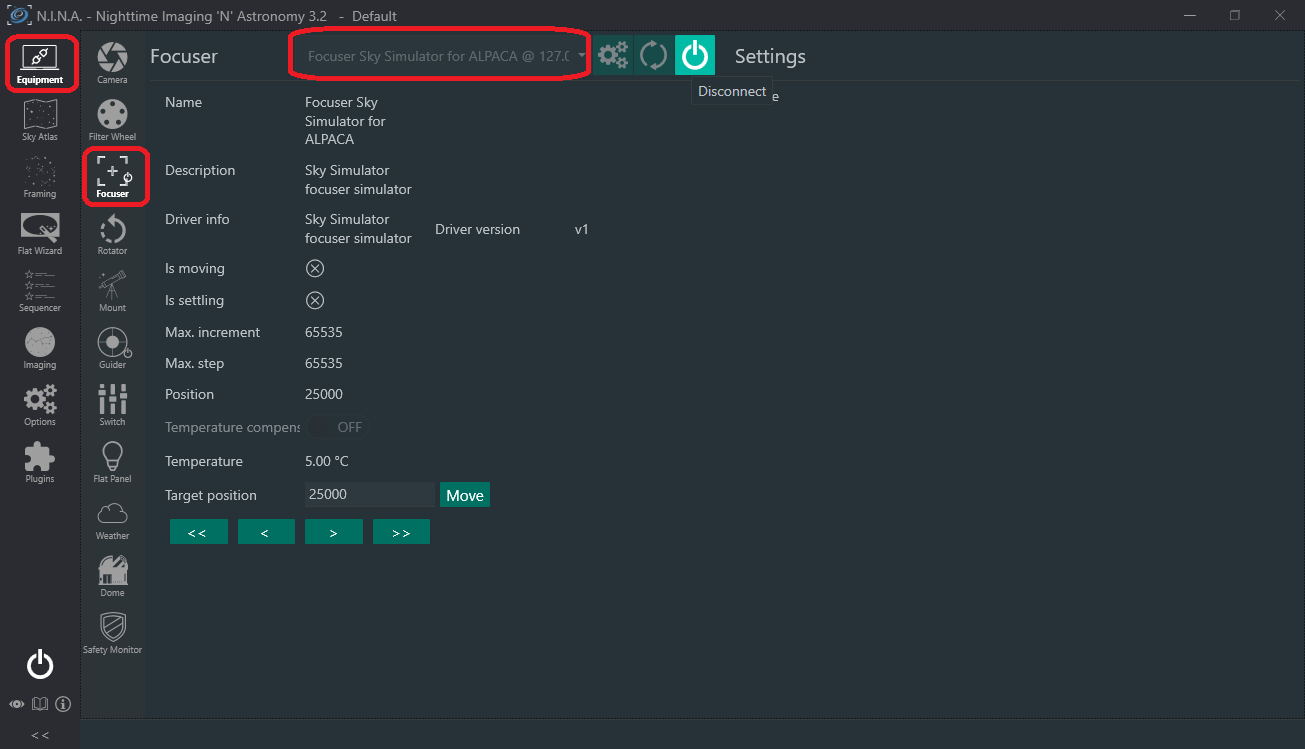The image size is (1305, 749).
Task: Open the focuser device selection dropdown
Action: 440,56
